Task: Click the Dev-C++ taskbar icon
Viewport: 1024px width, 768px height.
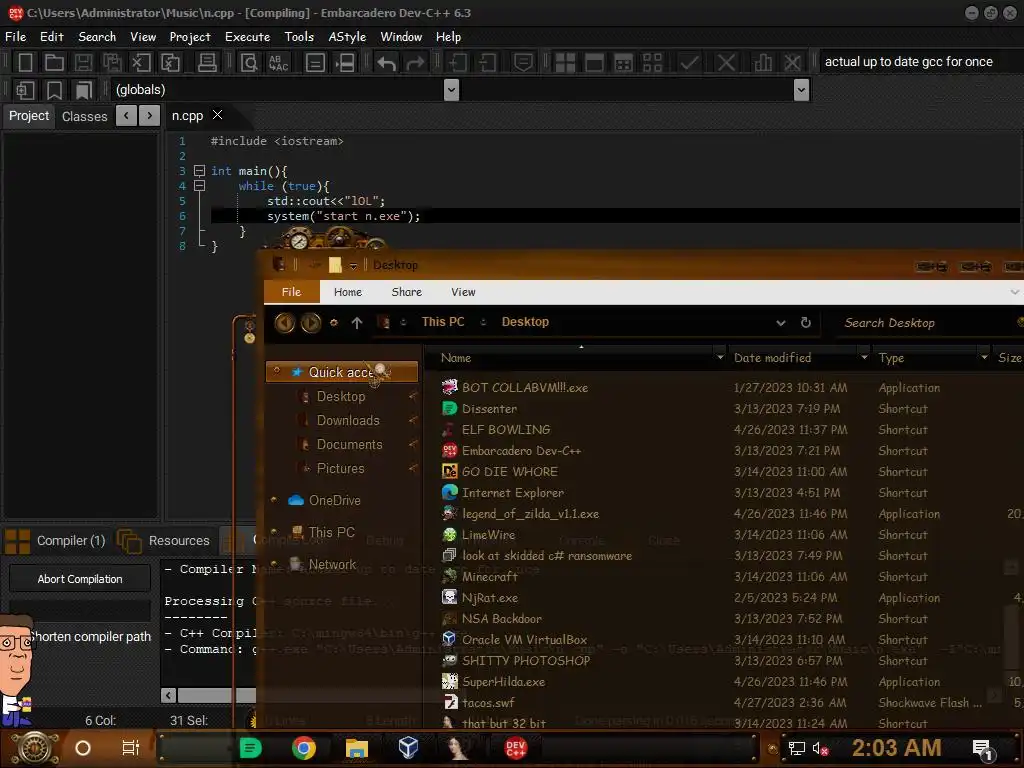Action: 515,748
